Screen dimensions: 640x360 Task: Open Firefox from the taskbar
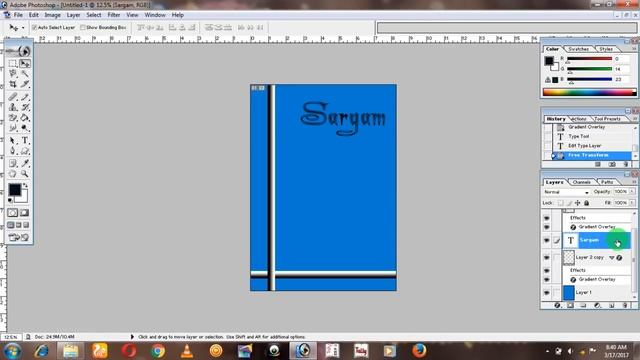click(419, 350)
